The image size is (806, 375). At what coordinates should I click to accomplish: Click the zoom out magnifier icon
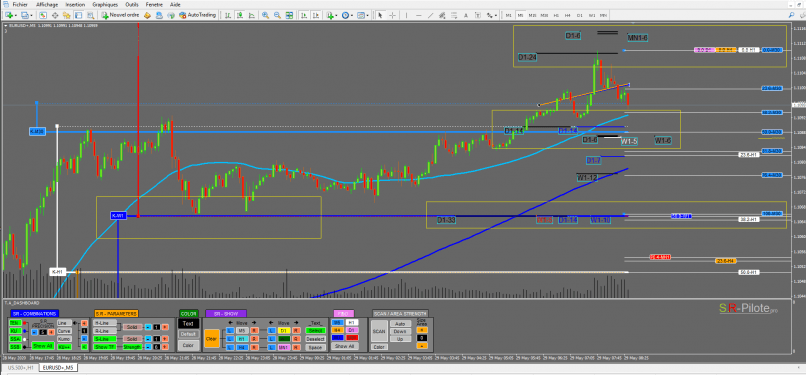tap(277, 15)
